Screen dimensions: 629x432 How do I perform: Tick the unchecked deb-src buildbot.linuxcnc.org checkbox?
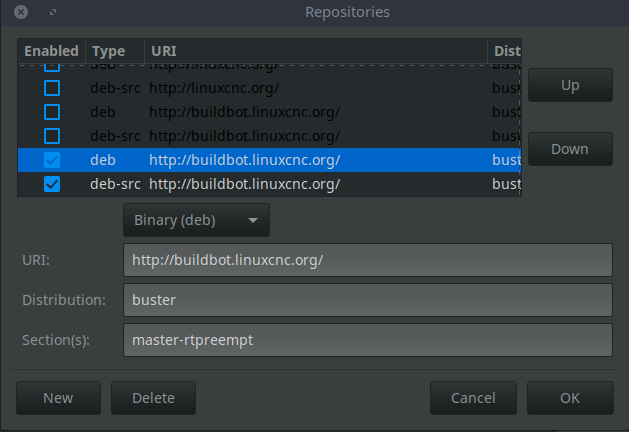tap(52, 136)
